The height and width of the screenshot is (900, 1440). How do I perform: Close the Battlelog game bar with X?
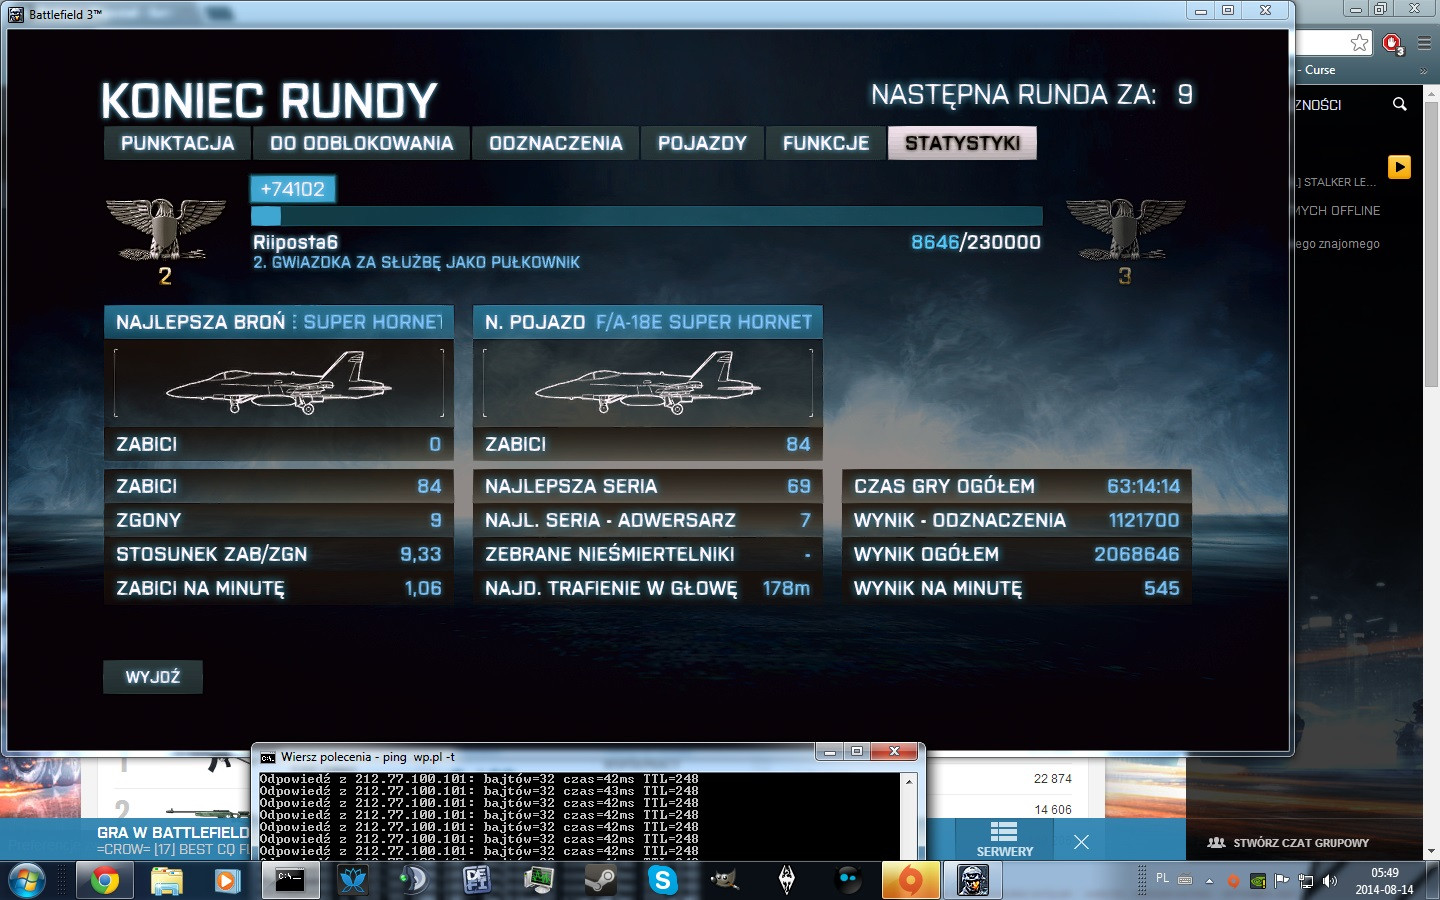(1081, 842)
